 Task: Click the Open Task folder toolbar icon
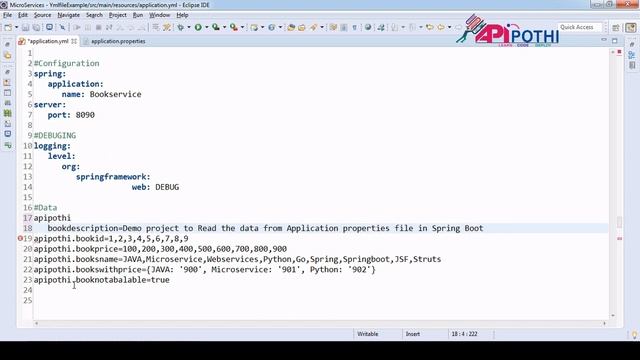[302, 27]
